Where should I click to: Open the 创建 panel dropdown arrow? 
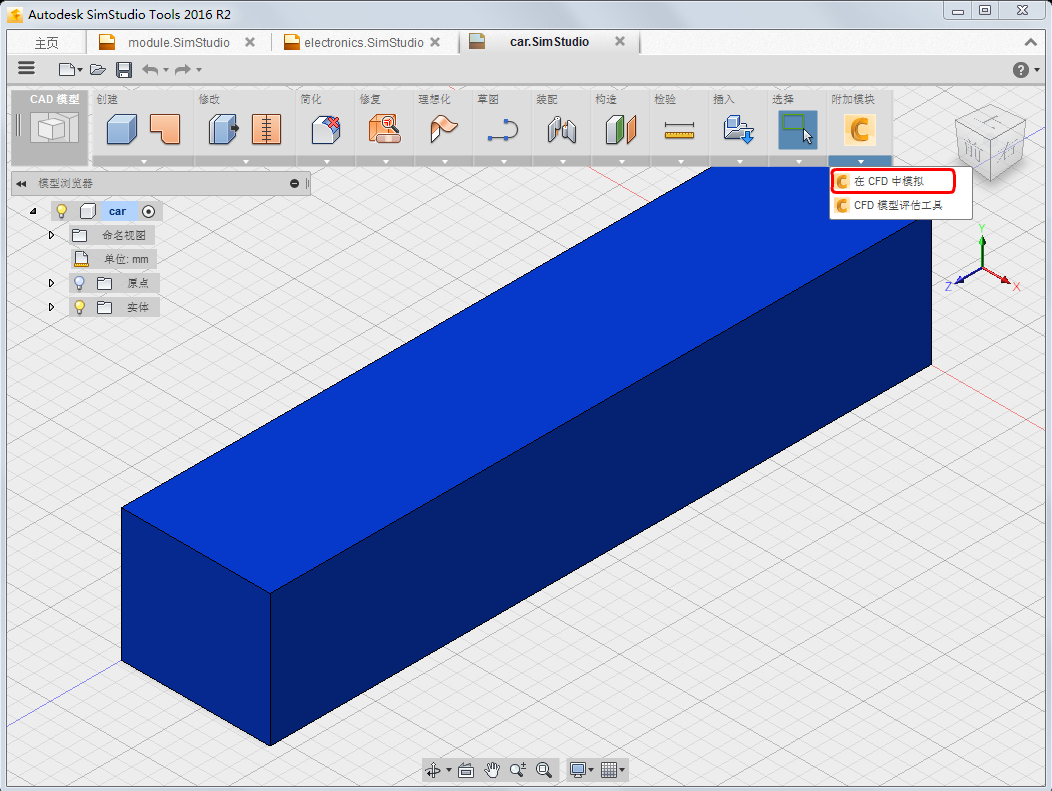pos(144,162)
